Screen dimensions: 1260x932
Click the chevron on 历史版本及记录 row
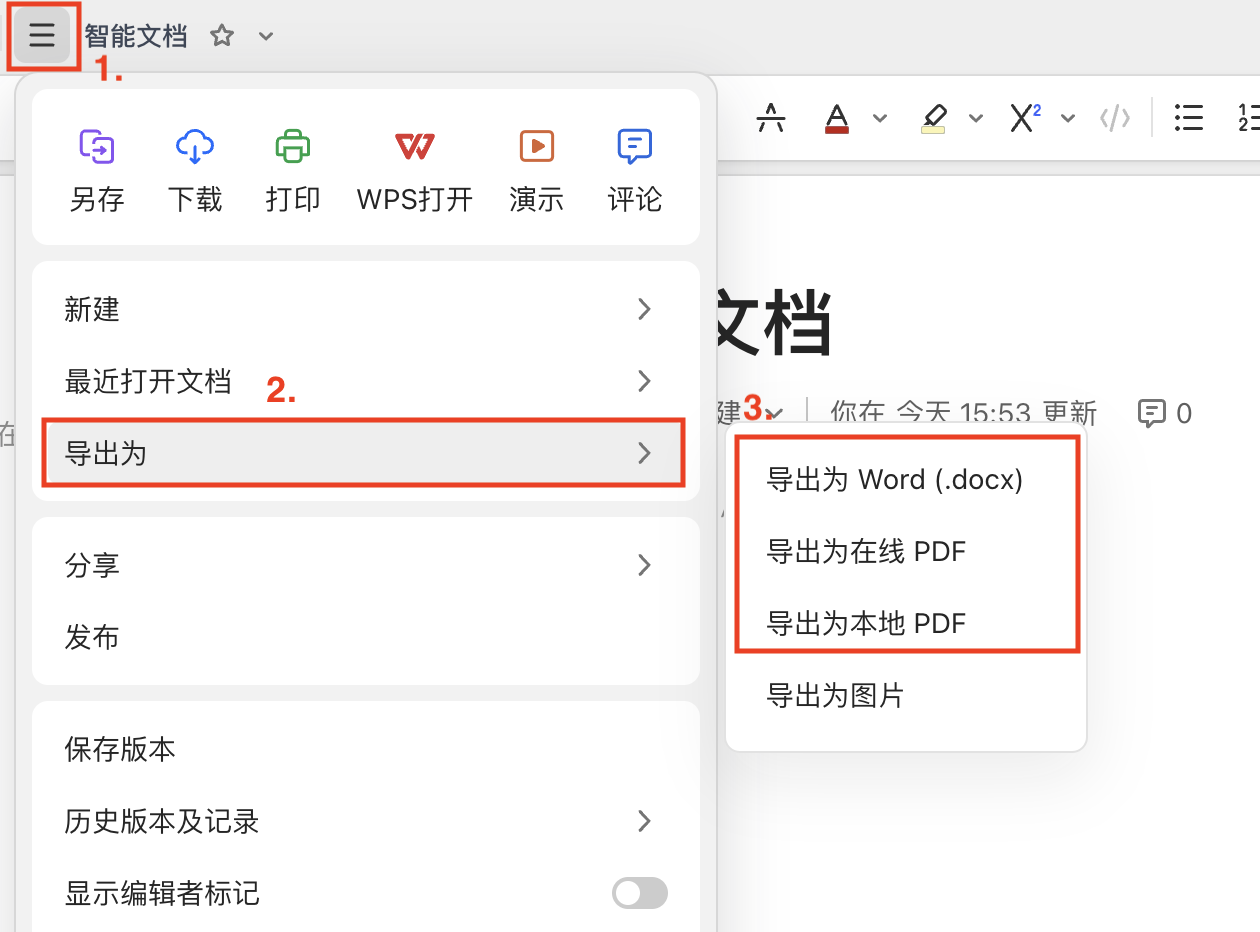pyautogui.click(x=644, y=821)
